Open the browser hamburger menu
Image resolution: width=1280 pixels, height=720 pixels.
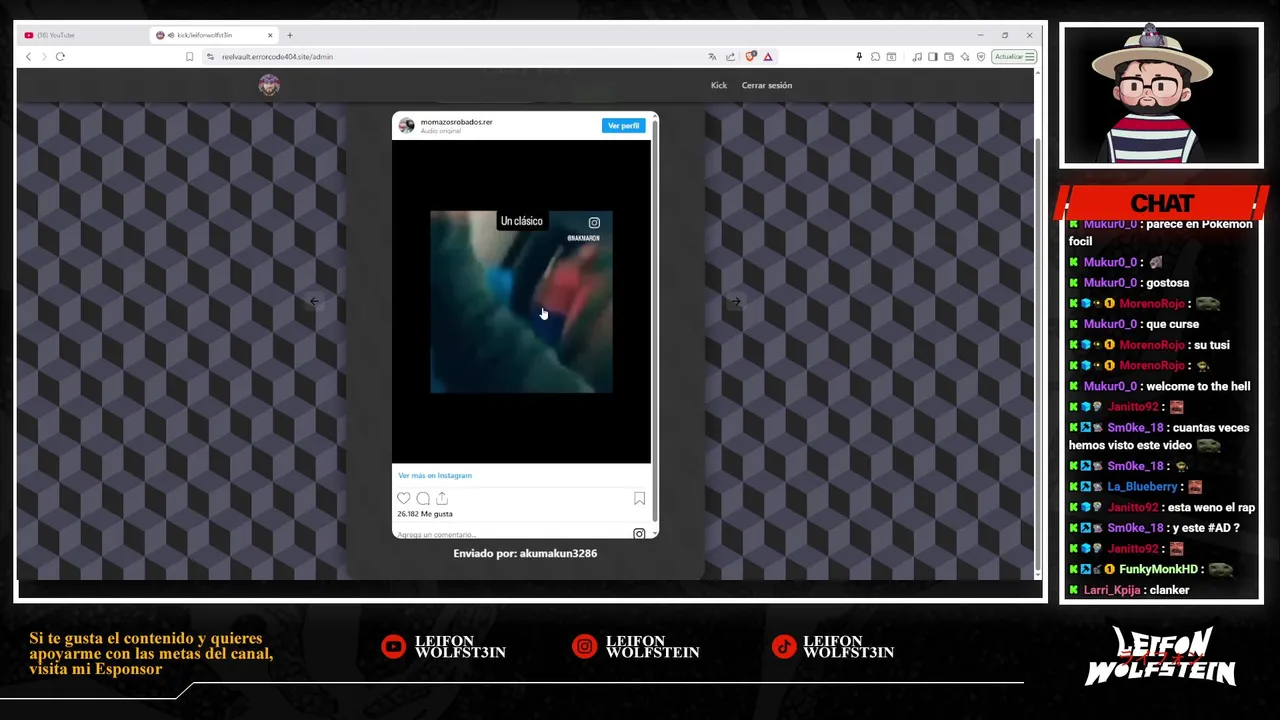point(1031,57)
